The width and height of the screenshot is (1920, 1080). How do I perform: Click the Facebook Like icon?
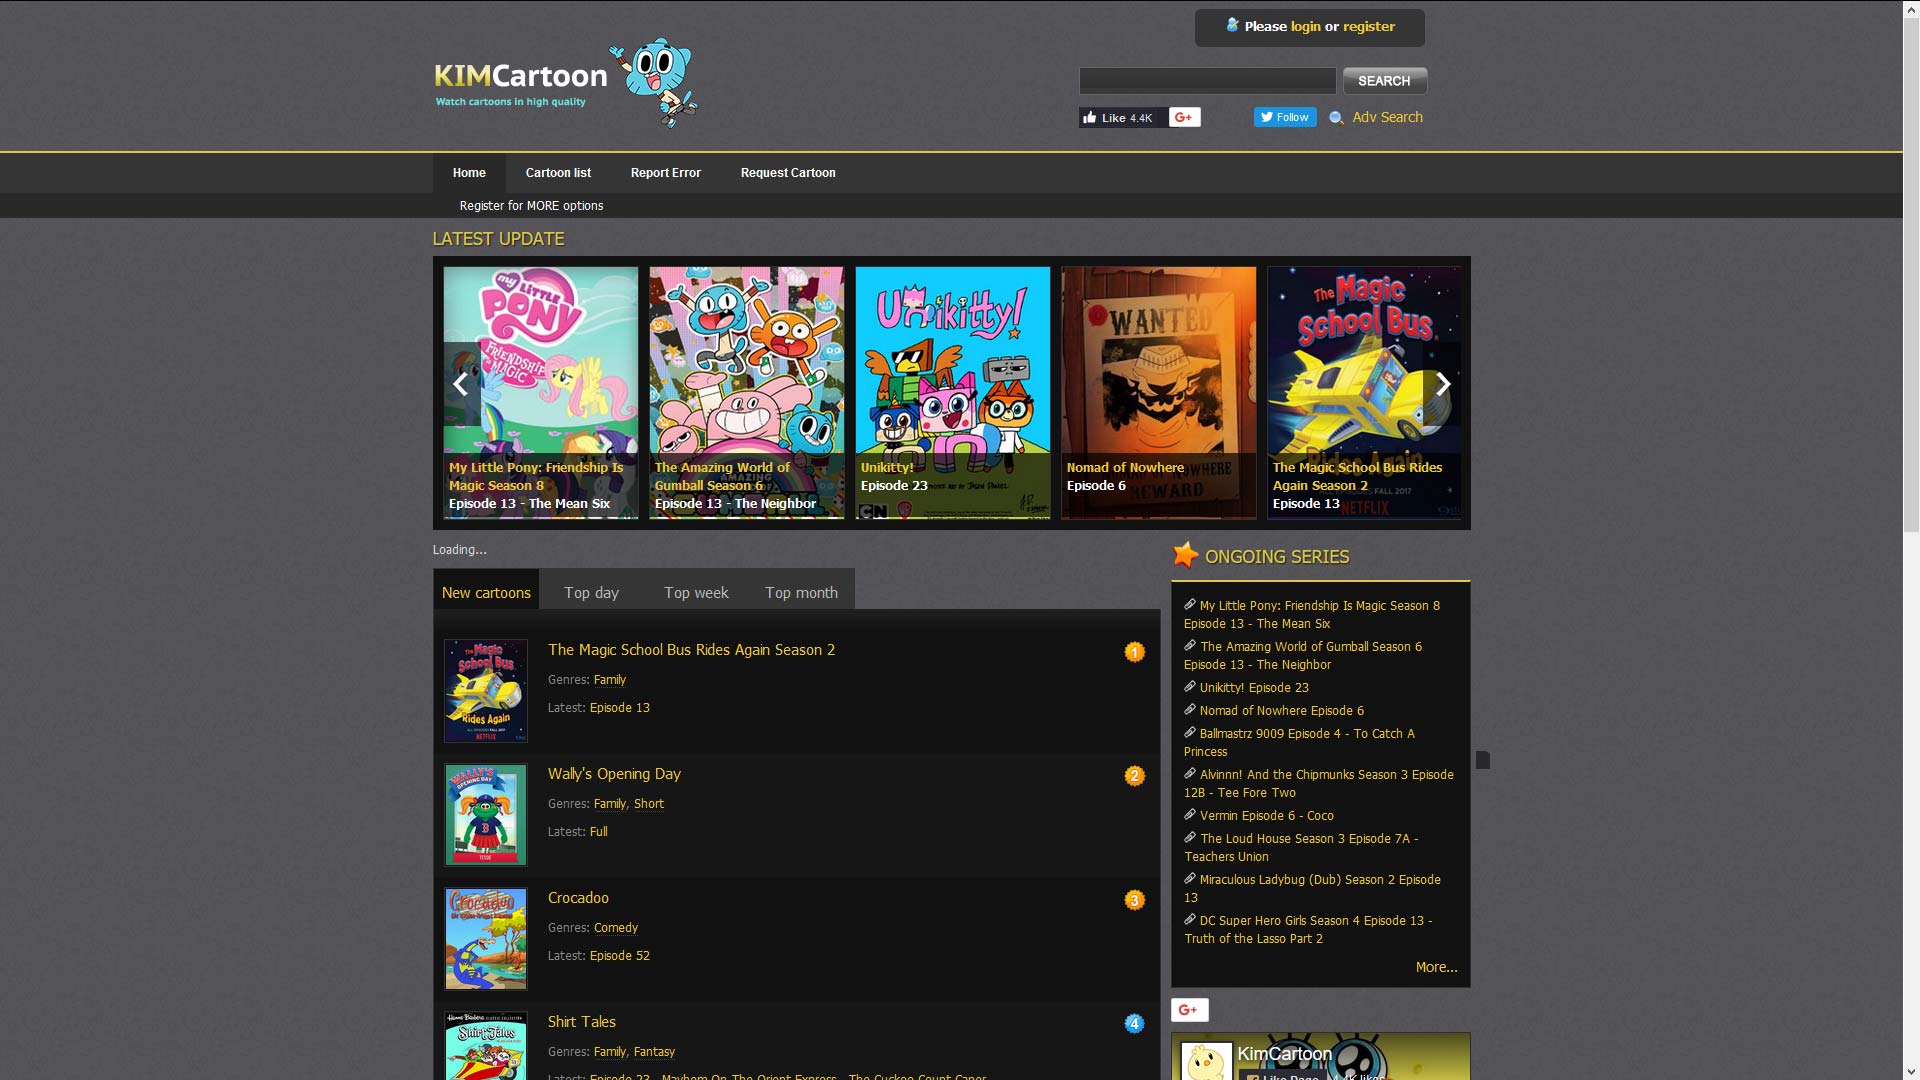pyautogui.click(x=1093, y=117)
